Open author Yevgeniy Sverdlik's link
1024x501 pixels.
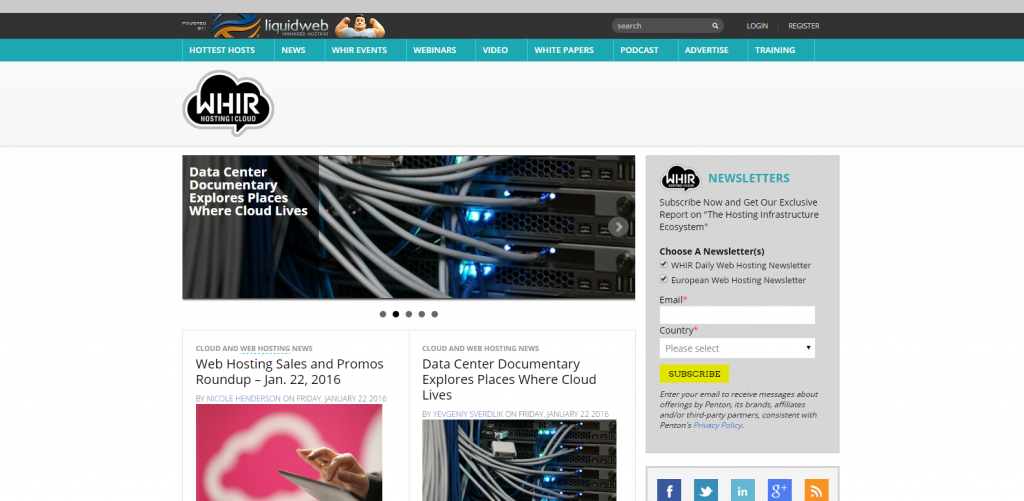coord(468,414)
